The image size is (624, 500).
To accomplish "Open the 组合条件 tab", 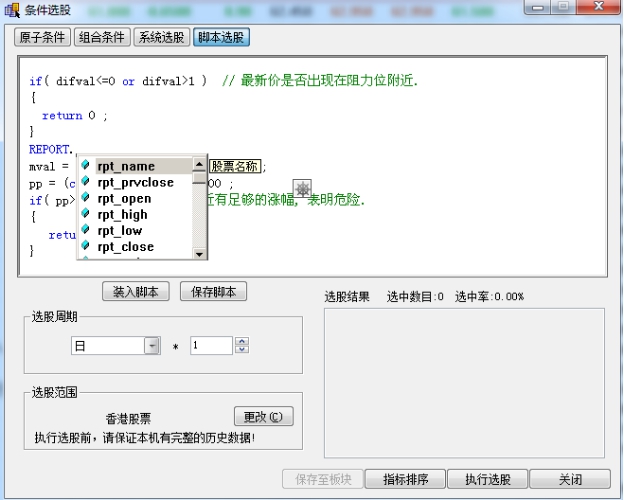I will (101, 37).
